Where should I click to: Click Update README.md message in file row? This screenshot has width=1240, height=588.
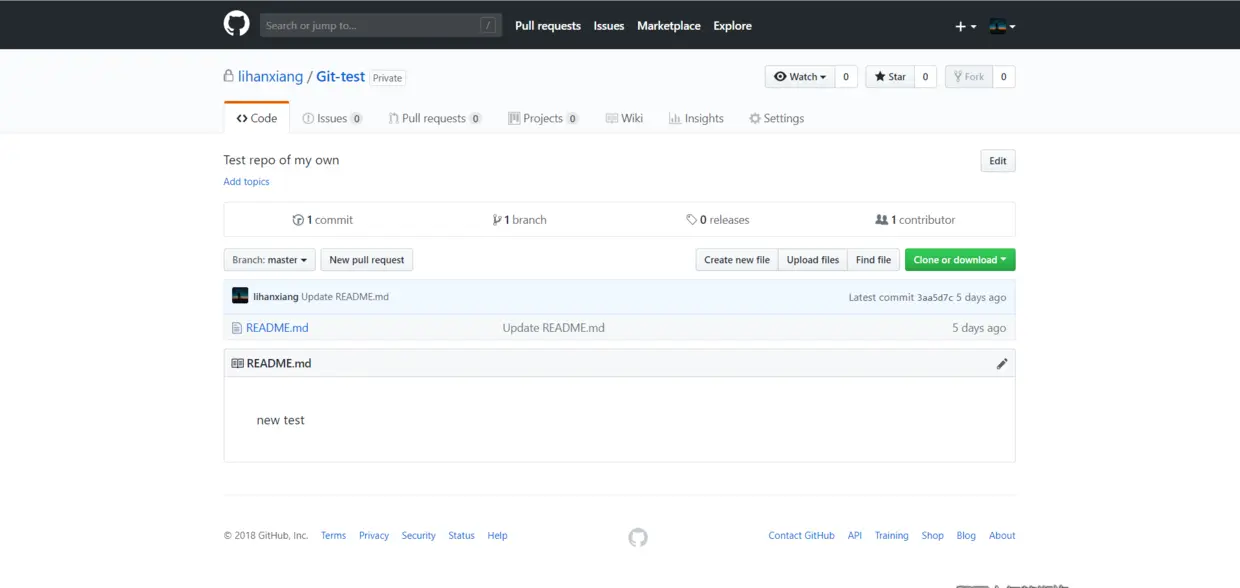[x=553, y=328]
